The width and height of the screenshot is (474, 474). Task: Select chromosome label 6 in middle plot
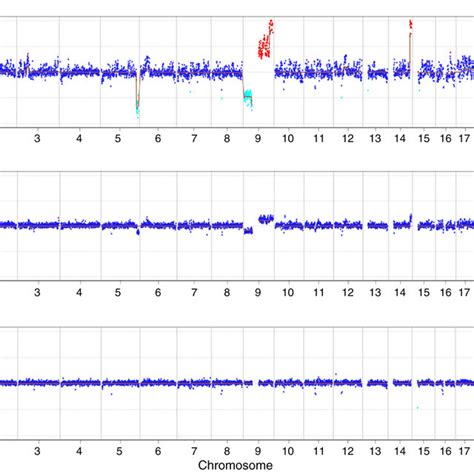click(158, 293)
